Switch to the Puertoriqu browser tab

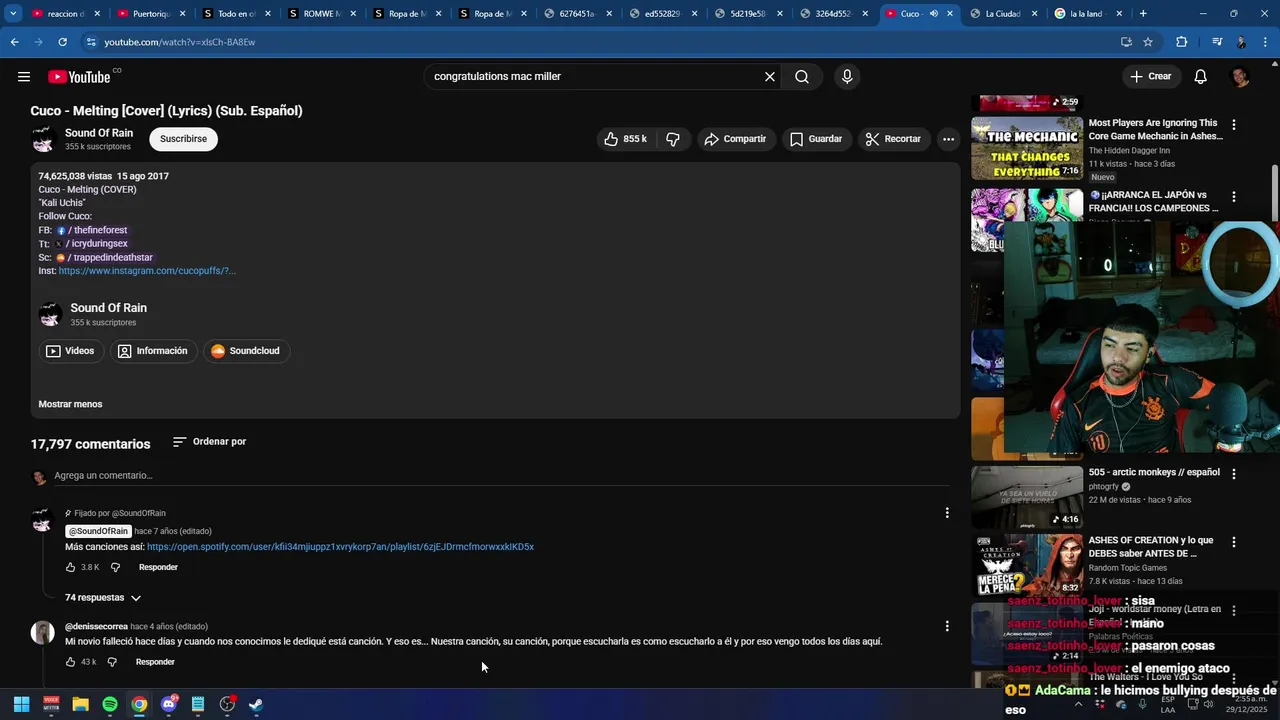pos(151,14)
